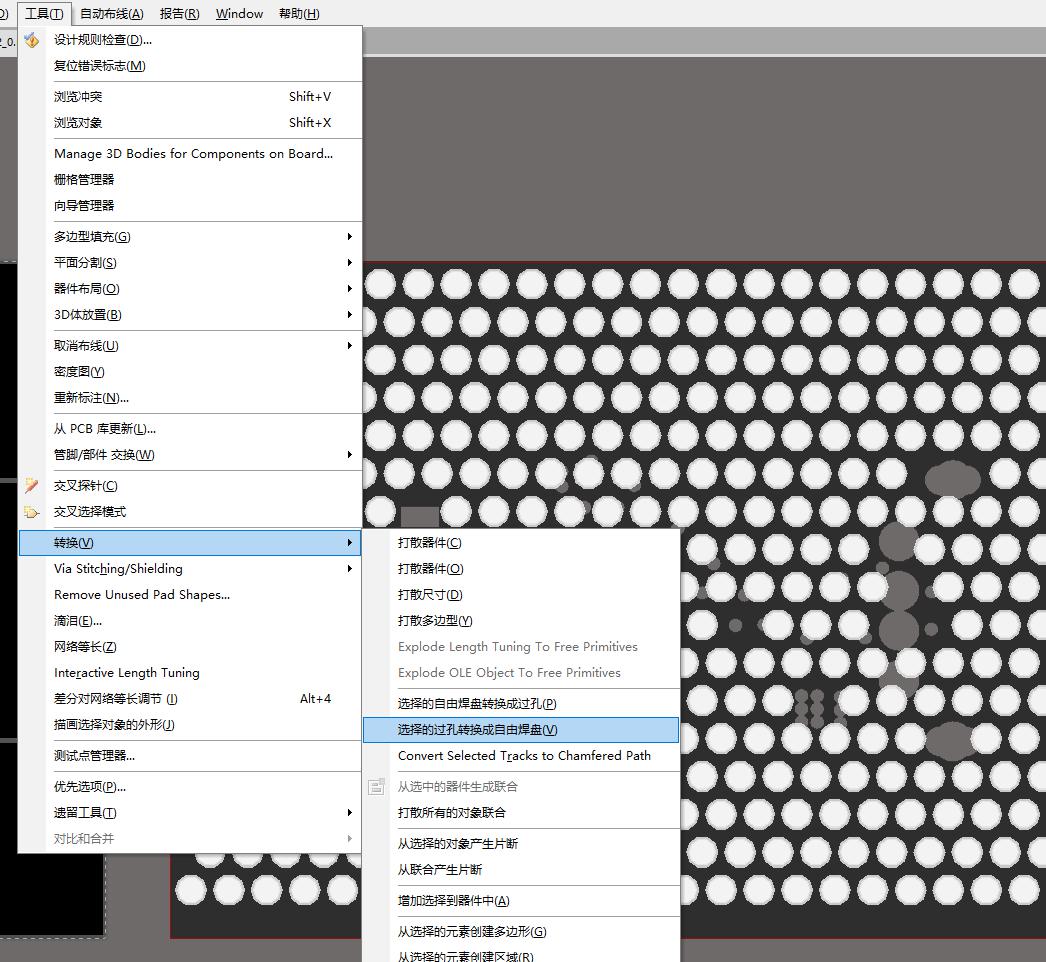Click the cross probe pencil icon
Image resolution: width=1046 pixels, height=962 pixels.
coord(32,486)
